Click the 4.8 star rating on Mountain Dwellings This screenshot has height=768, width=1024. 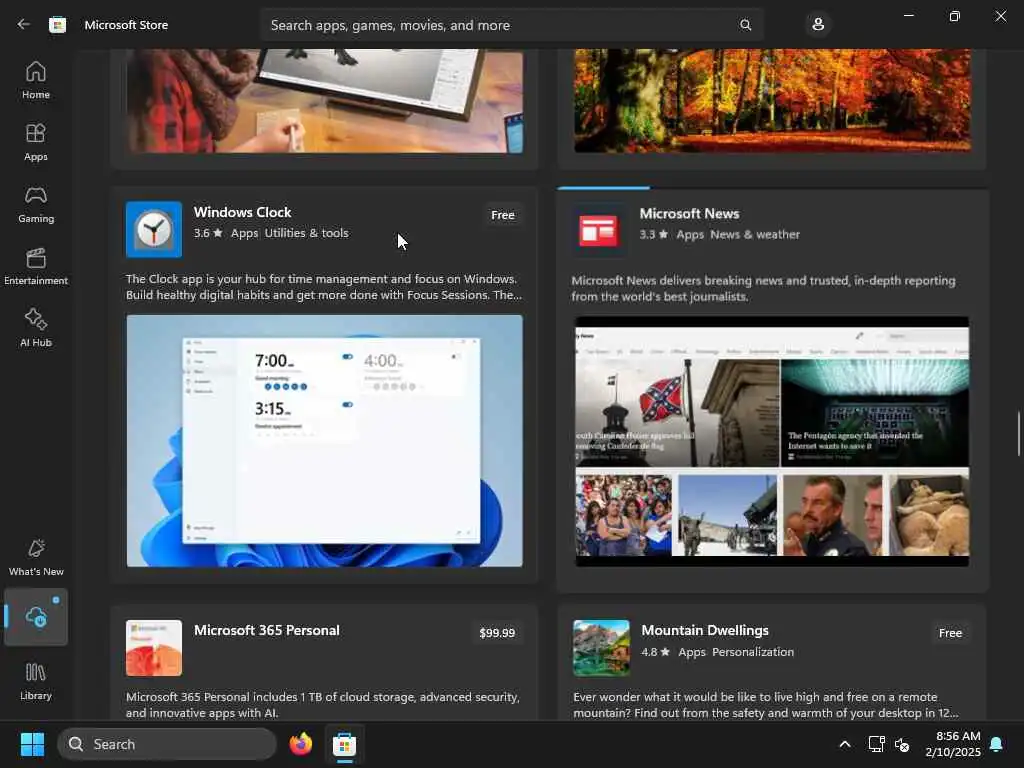656,652
